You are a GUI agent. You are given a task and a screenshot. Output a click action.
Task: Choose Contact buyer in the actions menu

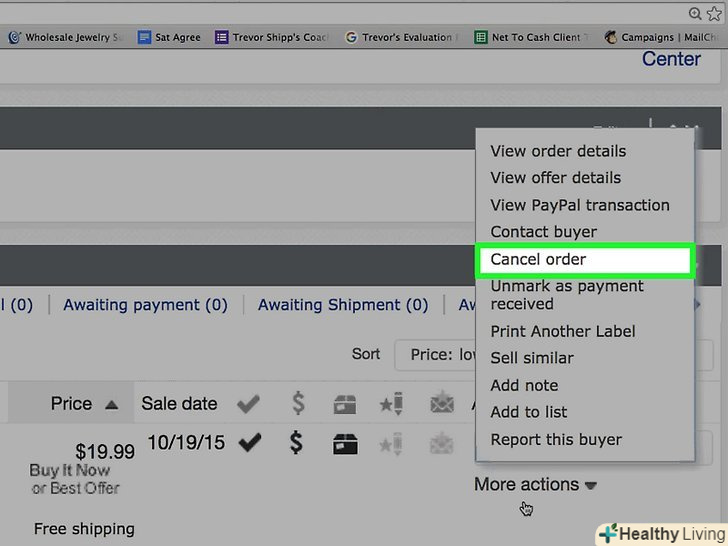pos(543,232)
